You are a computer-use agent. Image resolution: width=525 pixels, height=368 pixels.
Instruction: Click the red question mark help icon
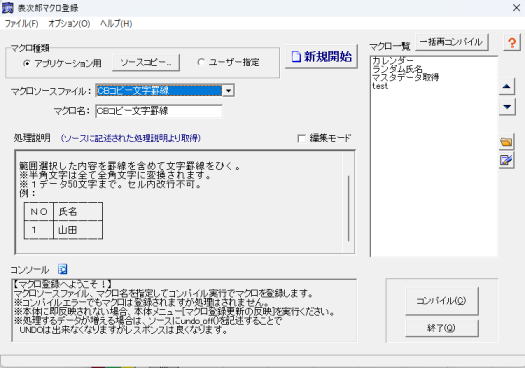click(x=512, y=43)
